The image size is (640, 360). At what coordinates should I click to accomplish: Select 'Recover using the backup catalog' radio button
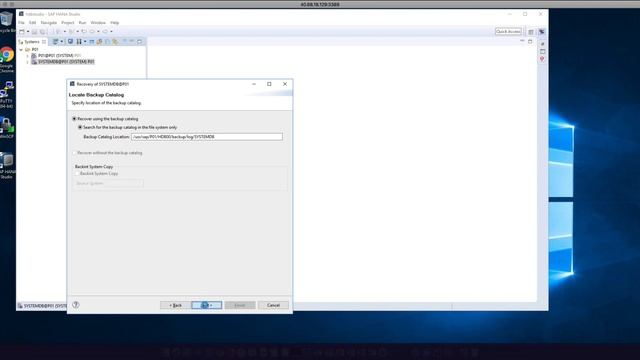pos(74,119)
